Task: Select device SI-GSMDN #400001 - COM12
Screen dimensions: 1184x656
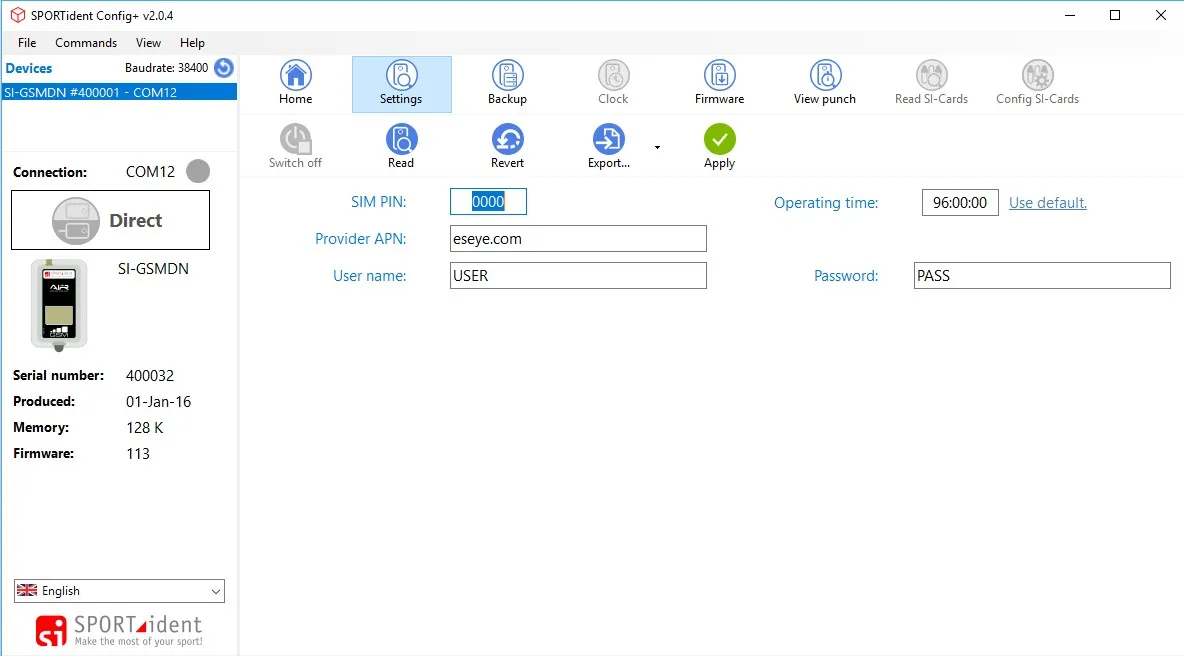Action: pos(119,92)
